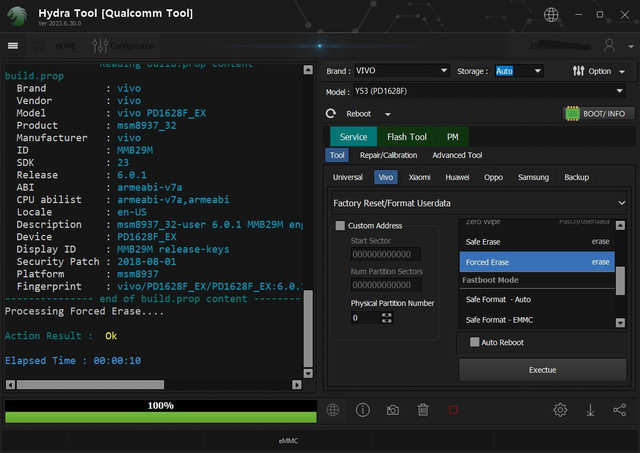This screenshot has height=453, width=640.
Task: Click the Physical Partition Number stepper
Action: (387, 318)
